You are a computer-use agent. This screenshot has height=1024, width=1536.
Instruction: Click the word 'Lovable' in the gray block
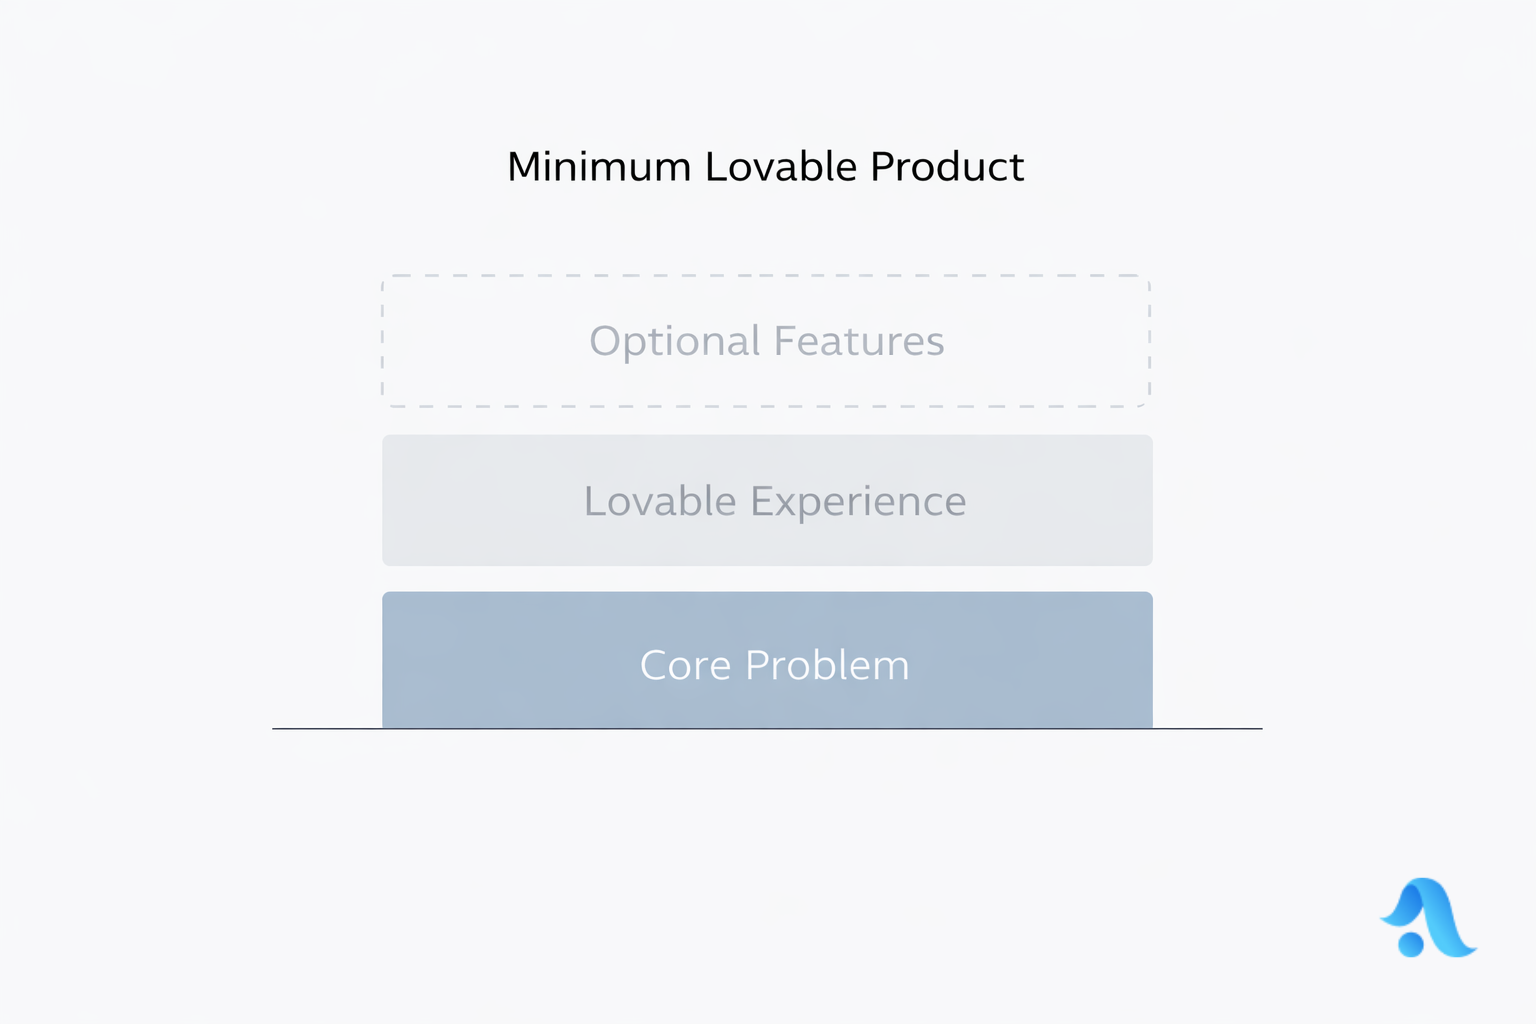[660, 501]
